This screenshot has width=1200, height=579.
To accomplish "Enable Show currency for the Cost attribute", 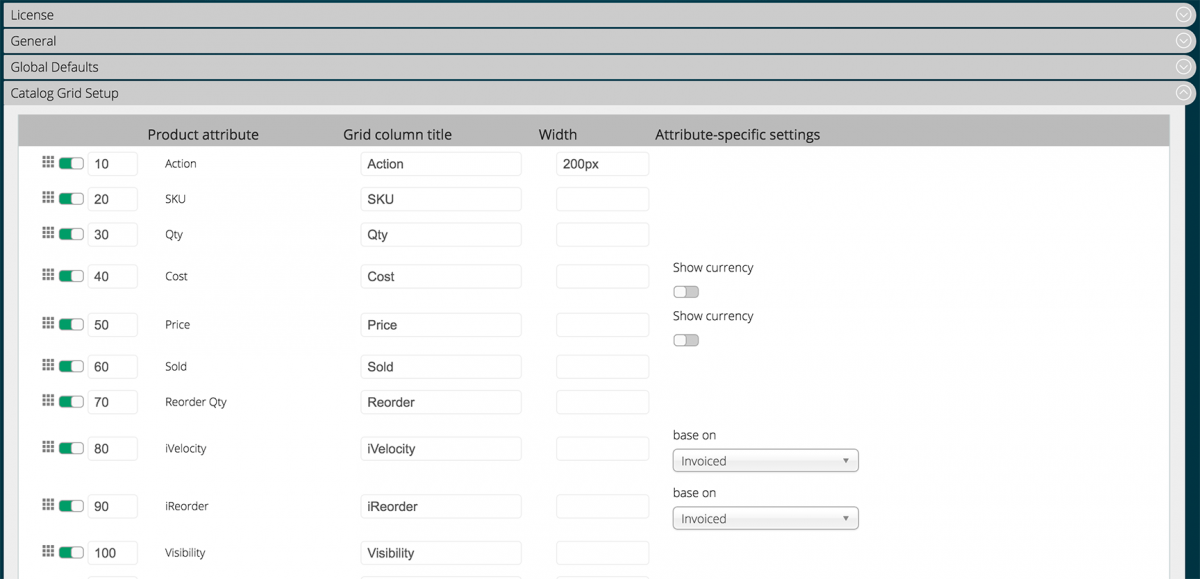I will tap(685, 291).
